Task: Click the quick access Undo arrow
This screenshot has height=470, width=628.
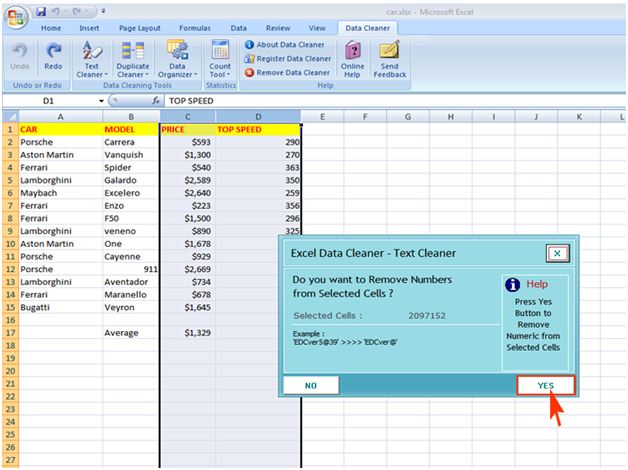Action: tap(56, 12)
